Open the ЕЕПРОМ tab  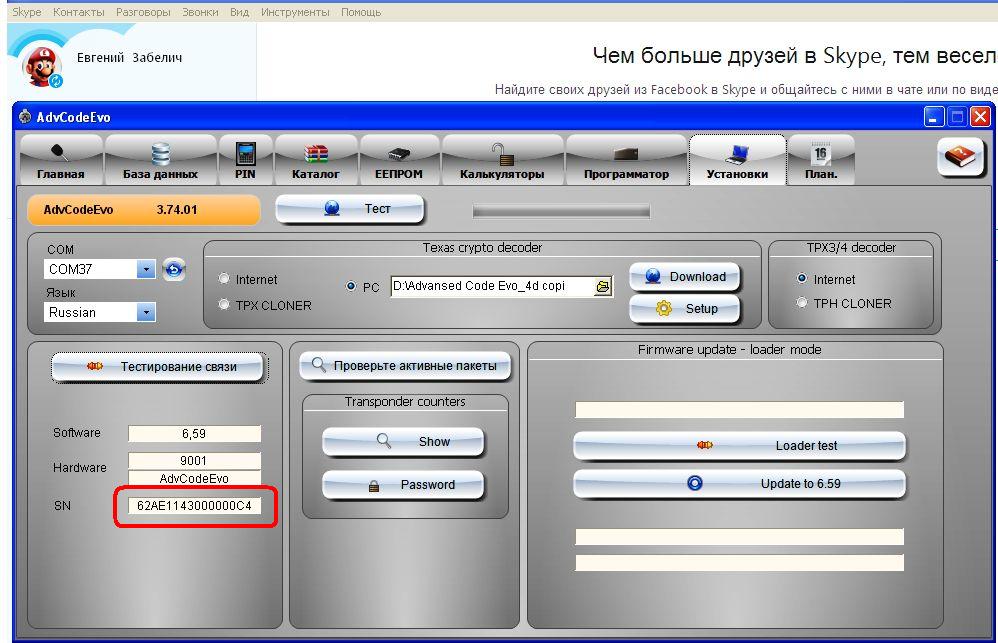pos(399,160)
